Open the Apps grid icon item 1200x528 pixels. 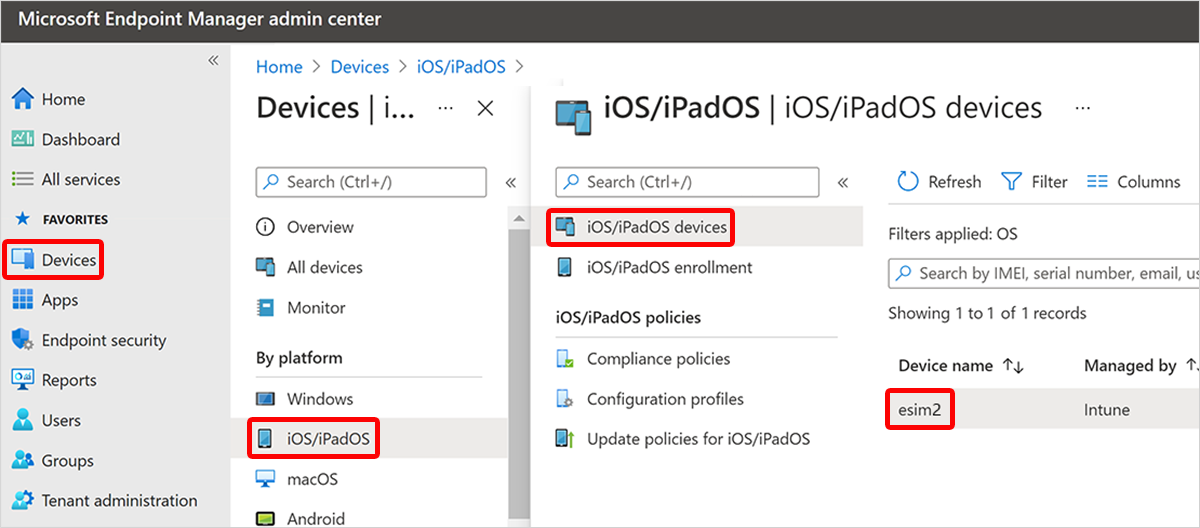(22, 300)
